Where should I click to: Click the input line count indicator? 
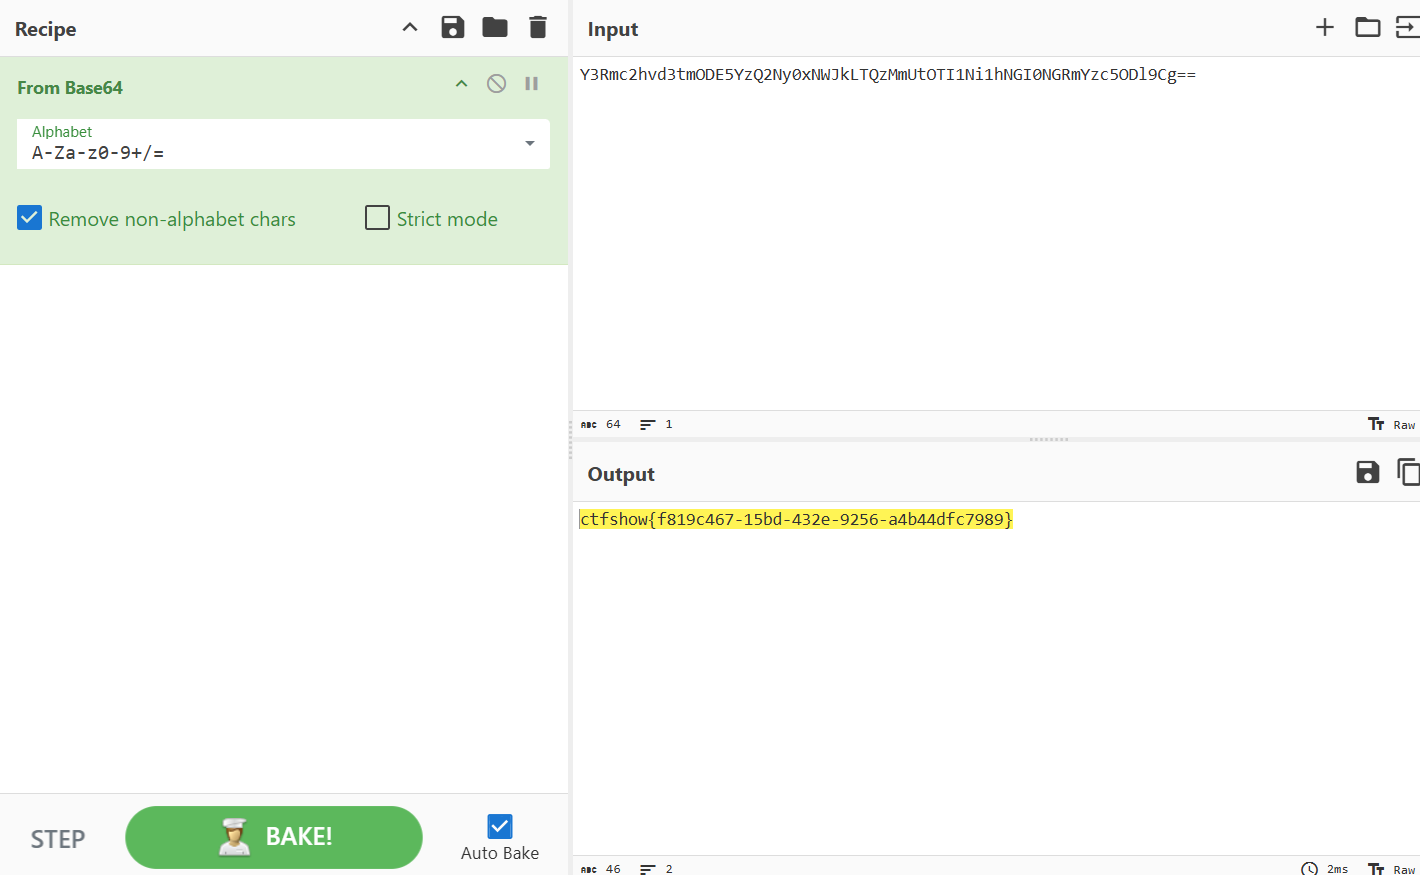(x=656, y=424)
